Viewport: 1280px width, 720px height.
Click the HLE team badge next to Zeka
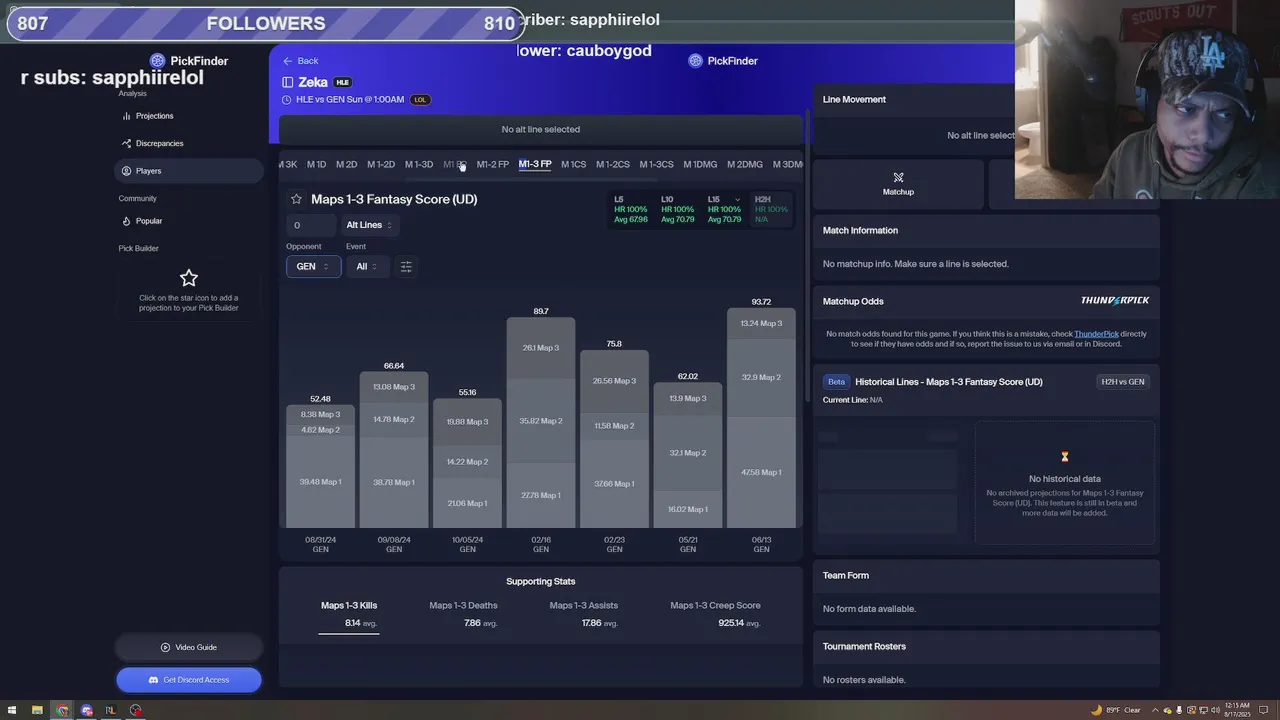[x=343, y=82]
